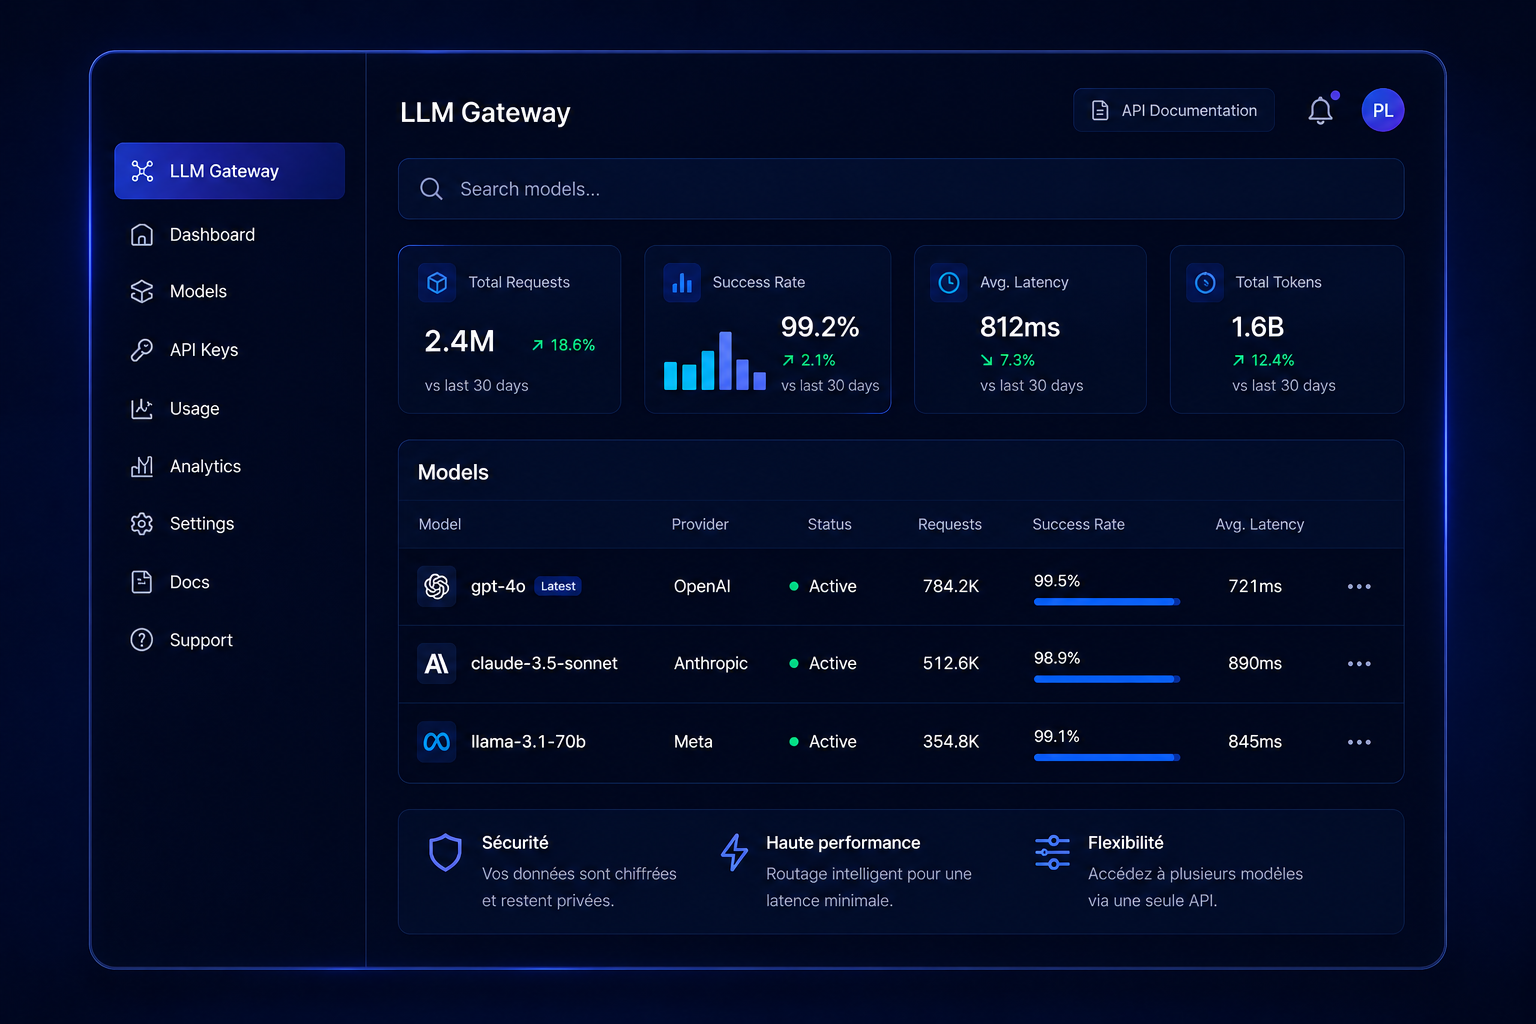Click the OpenAI logo for gpt-4o
Screen dimensions: 1536x1024
click(437, 586)
